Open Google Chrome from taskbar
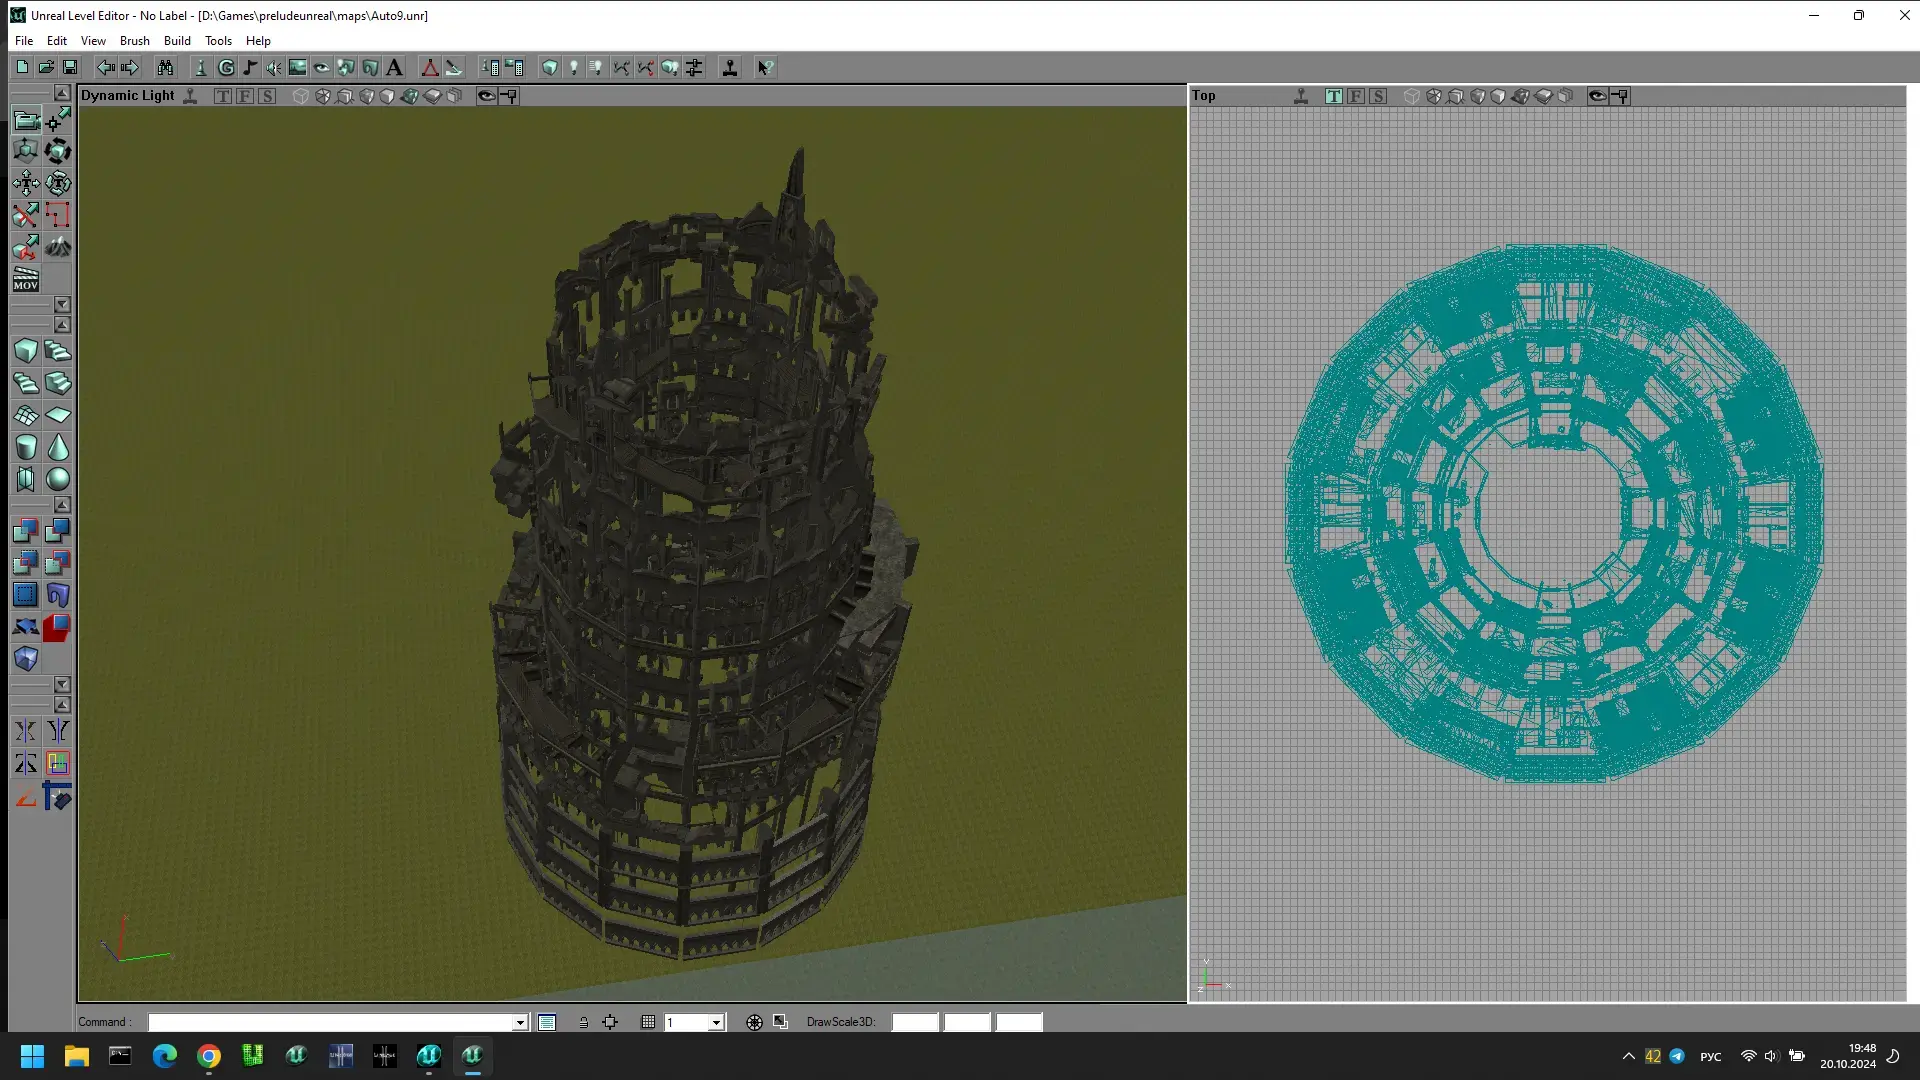1920x1080 pixels. tap(209, 1056)
